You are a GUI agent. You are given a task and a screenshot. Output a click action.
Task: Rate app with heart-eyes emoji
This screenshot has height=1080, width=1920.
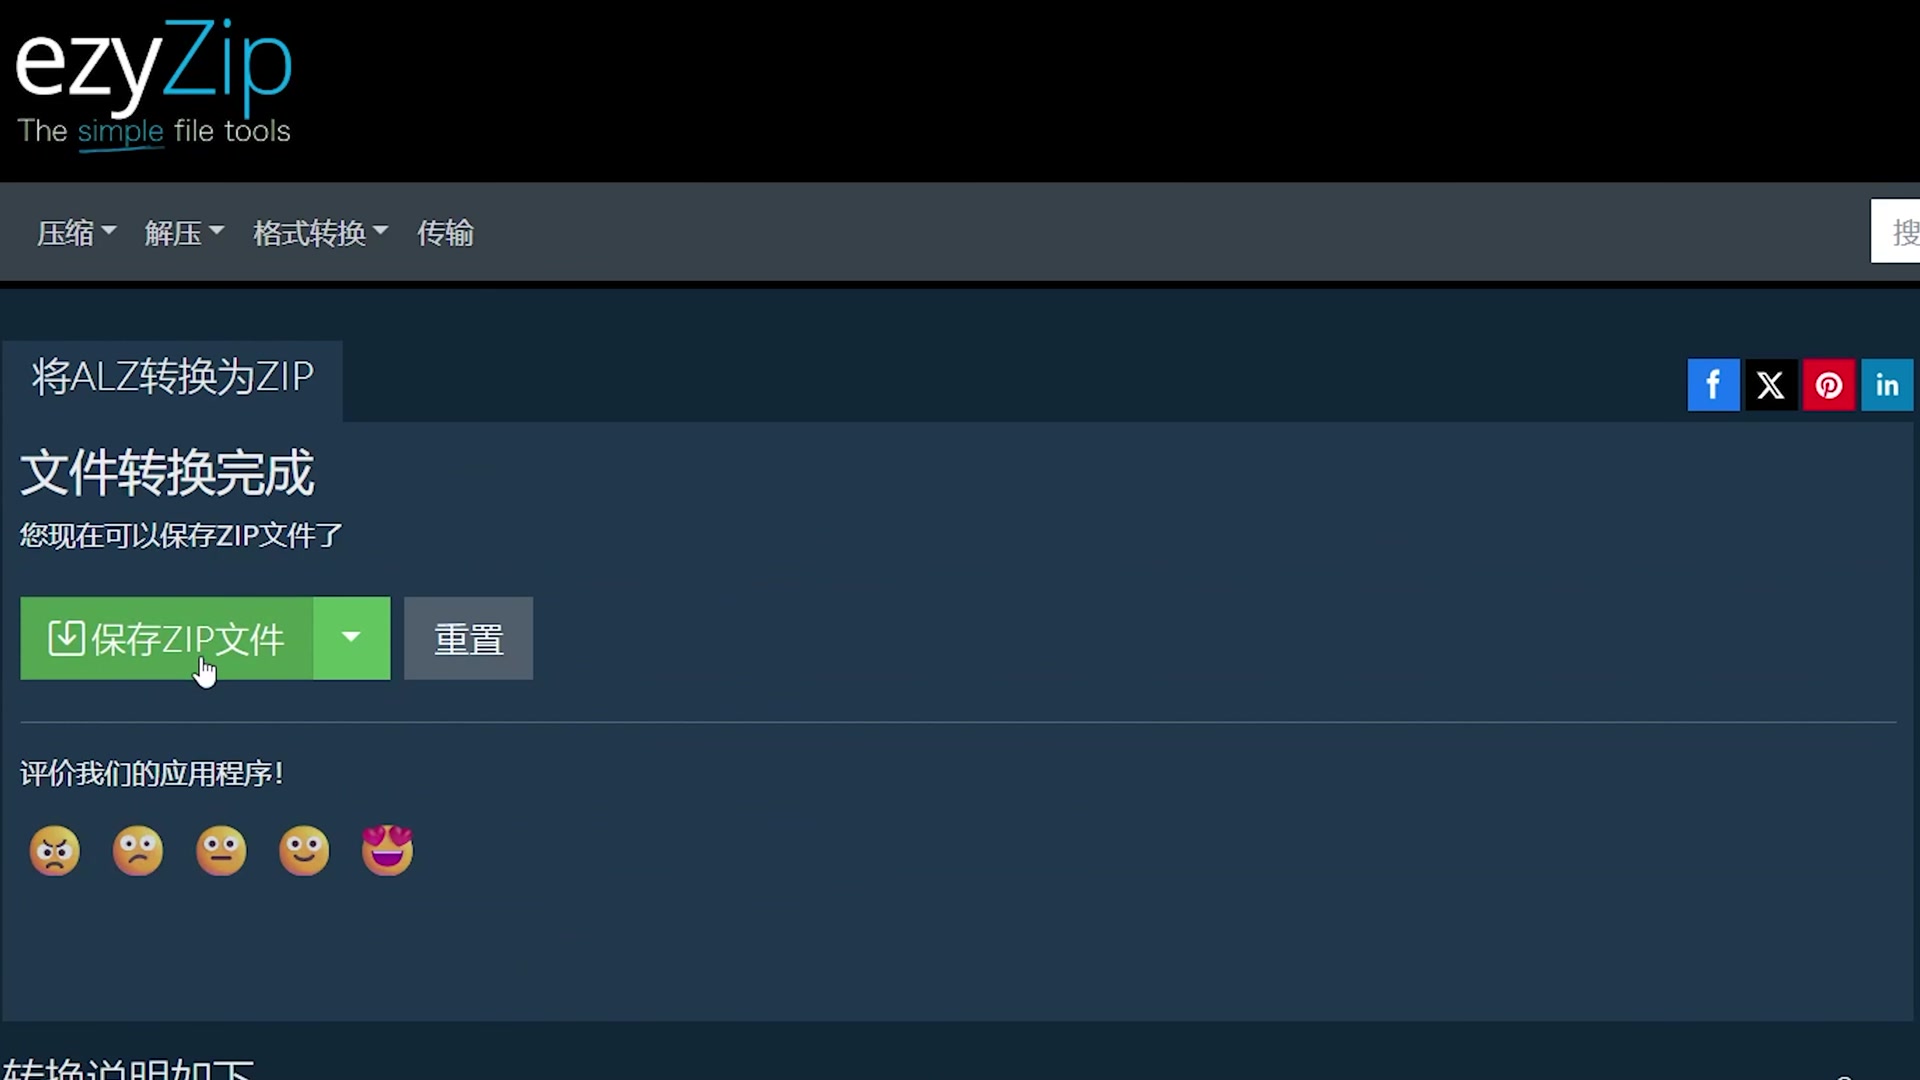(x=387, y=851)
